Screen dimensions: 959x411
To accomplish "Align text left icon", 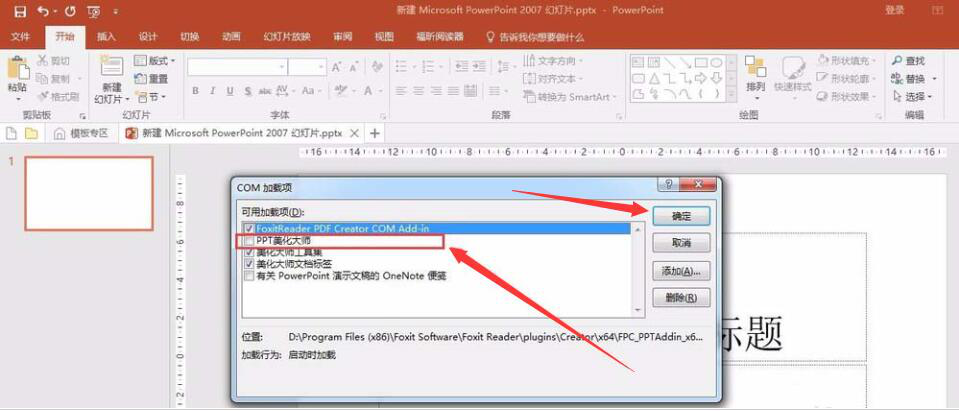I will coord(401,91).
